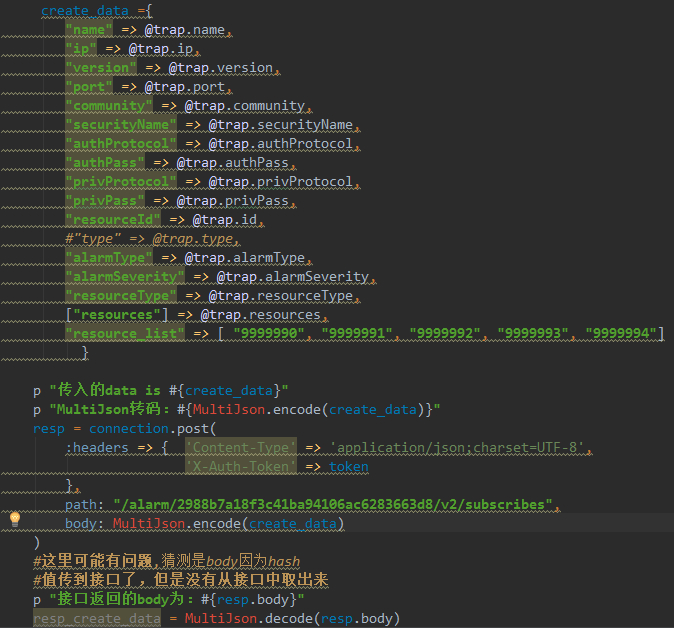Click the create_data variable declaration

tap(85, 11)
